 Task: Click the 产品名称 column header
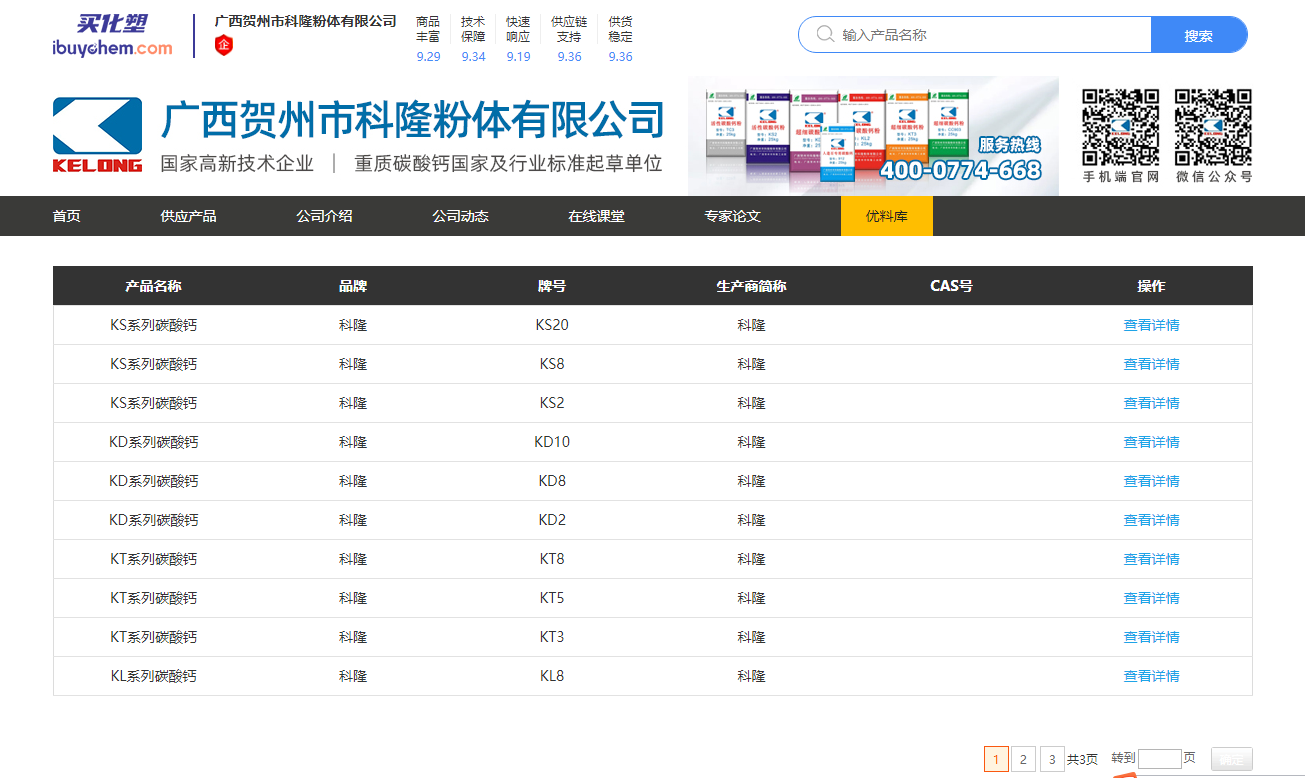coord(153,286)
